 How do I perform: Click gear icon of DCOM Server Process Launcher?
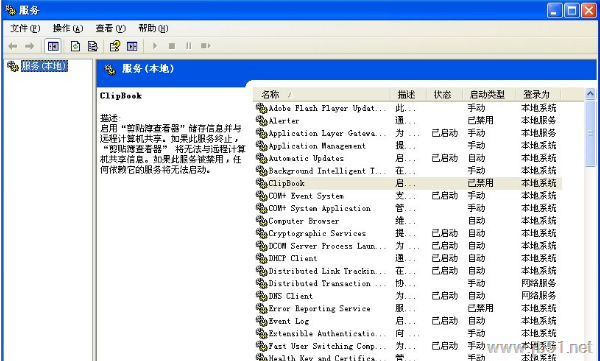[x=261, y=246]
